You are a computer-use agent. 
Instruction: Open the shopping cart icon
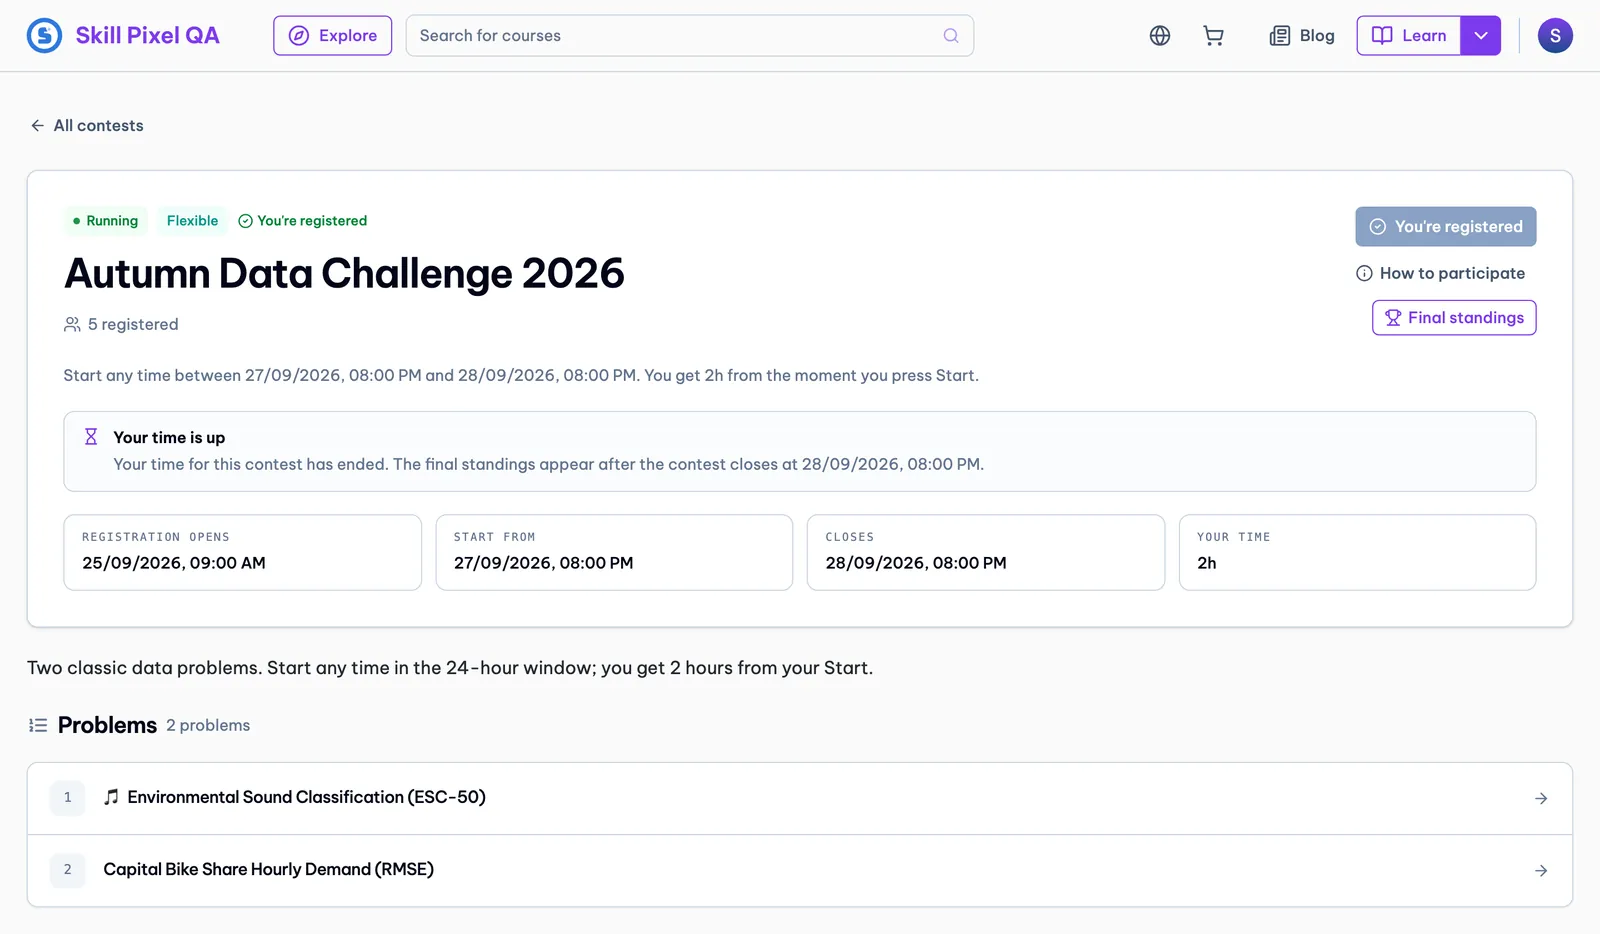click(x=1213, y=36)
